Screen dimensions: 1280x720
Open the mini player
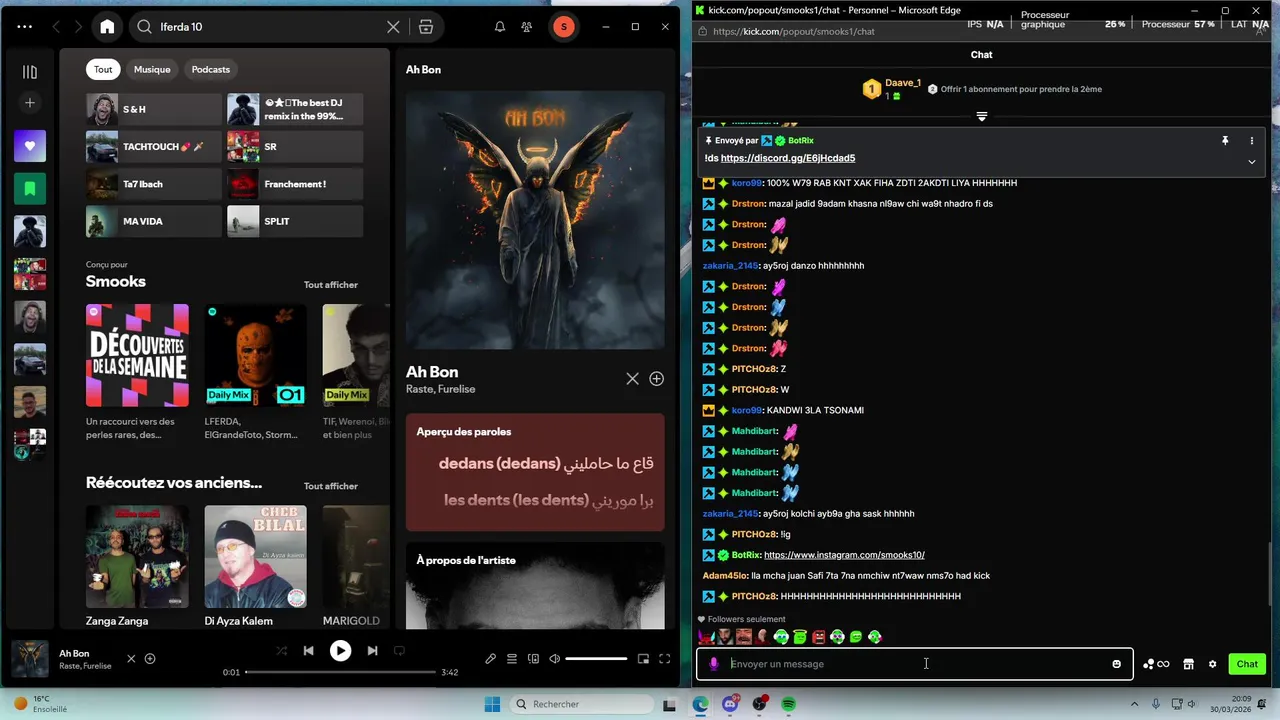pyautogui.click(x=643, y=659)
